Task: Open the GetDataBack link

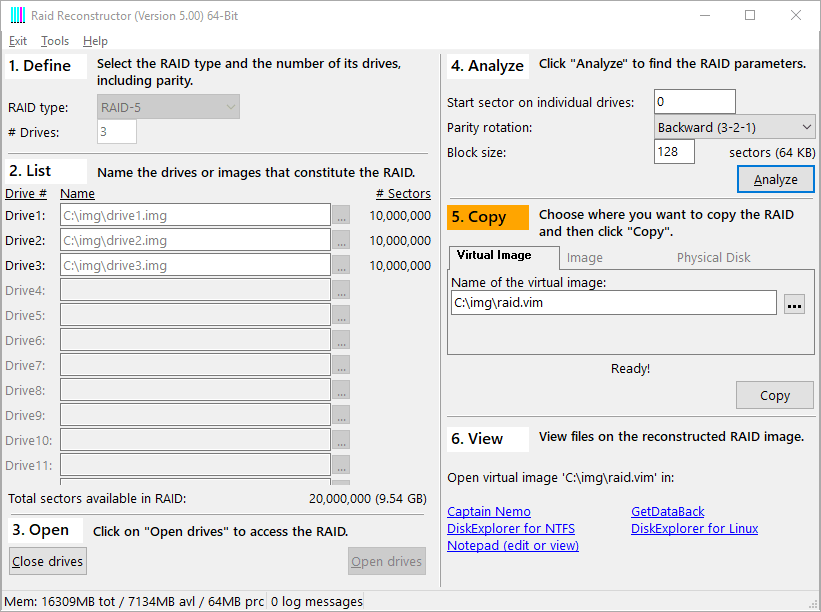Action: (667, 512)
